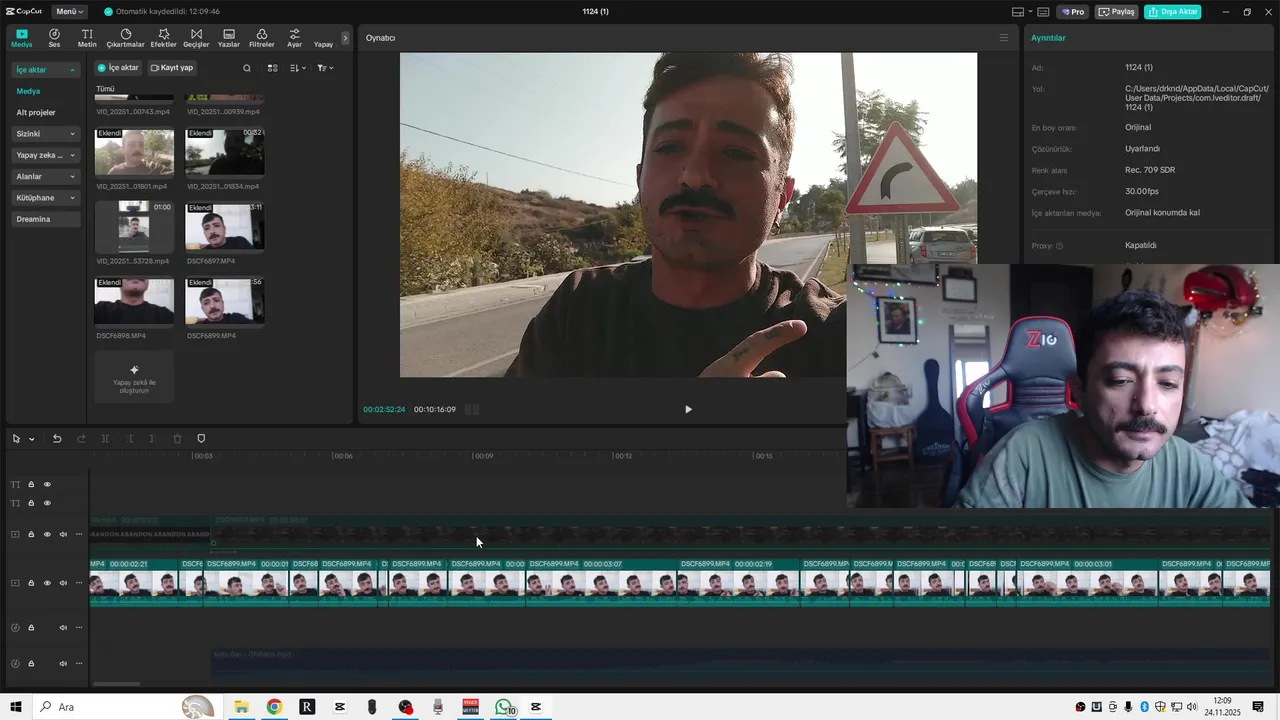Viewport: 1280px width, 720px height.
Task: Open the Geçişler tab
Action: (x=196, y=38)
